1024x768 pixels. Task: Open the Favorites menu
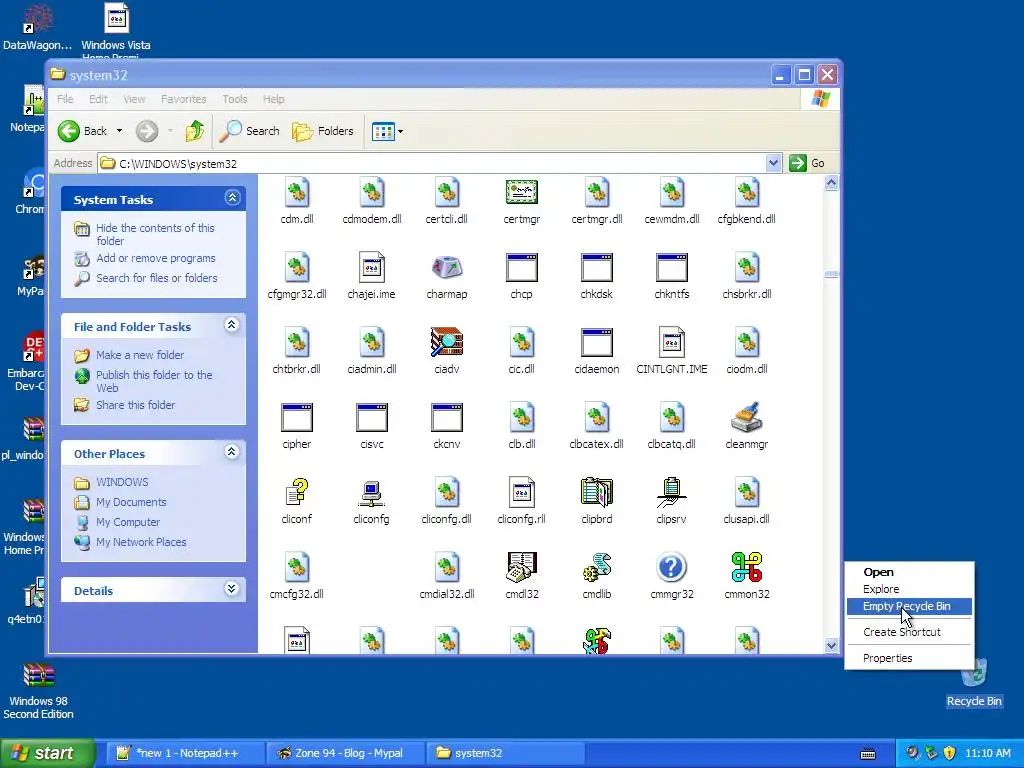tap(184, 99)
